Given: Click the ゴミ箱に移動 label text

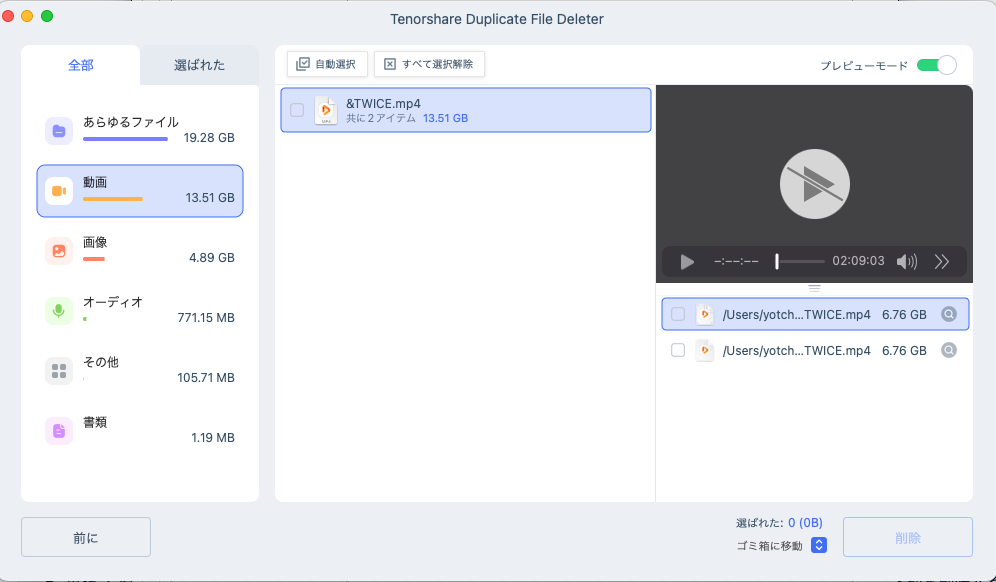Looking at the screenshot, I should (769, 546).
